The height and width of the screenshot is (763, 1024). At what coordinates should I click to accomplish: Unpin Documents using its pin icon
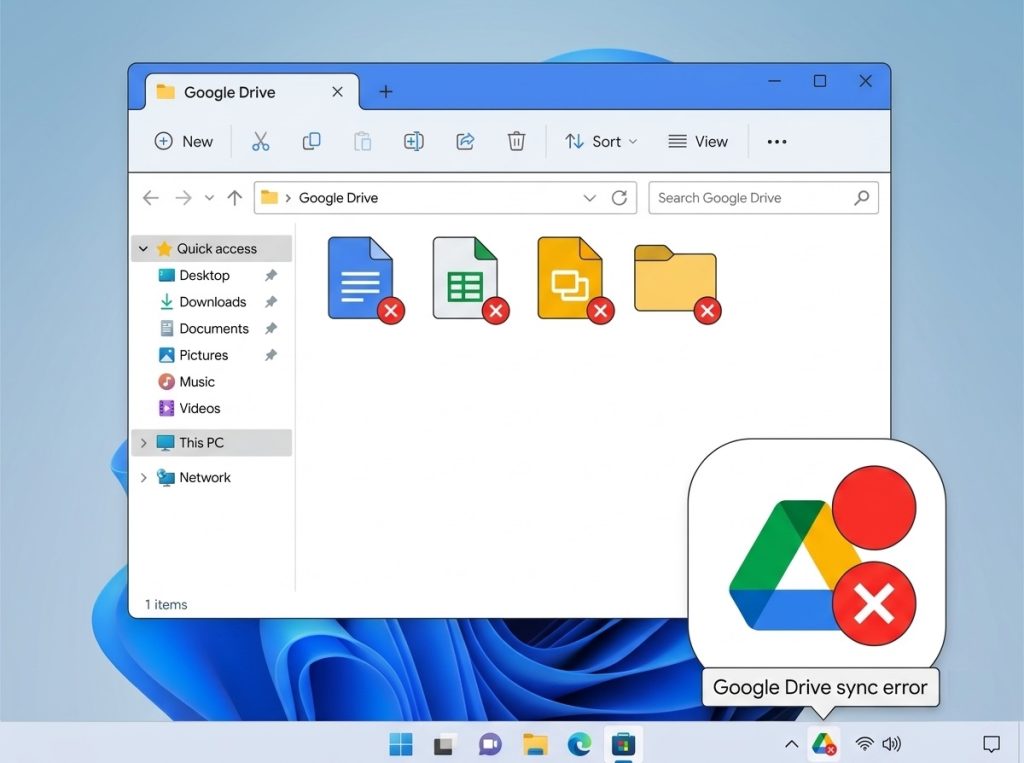270,329
